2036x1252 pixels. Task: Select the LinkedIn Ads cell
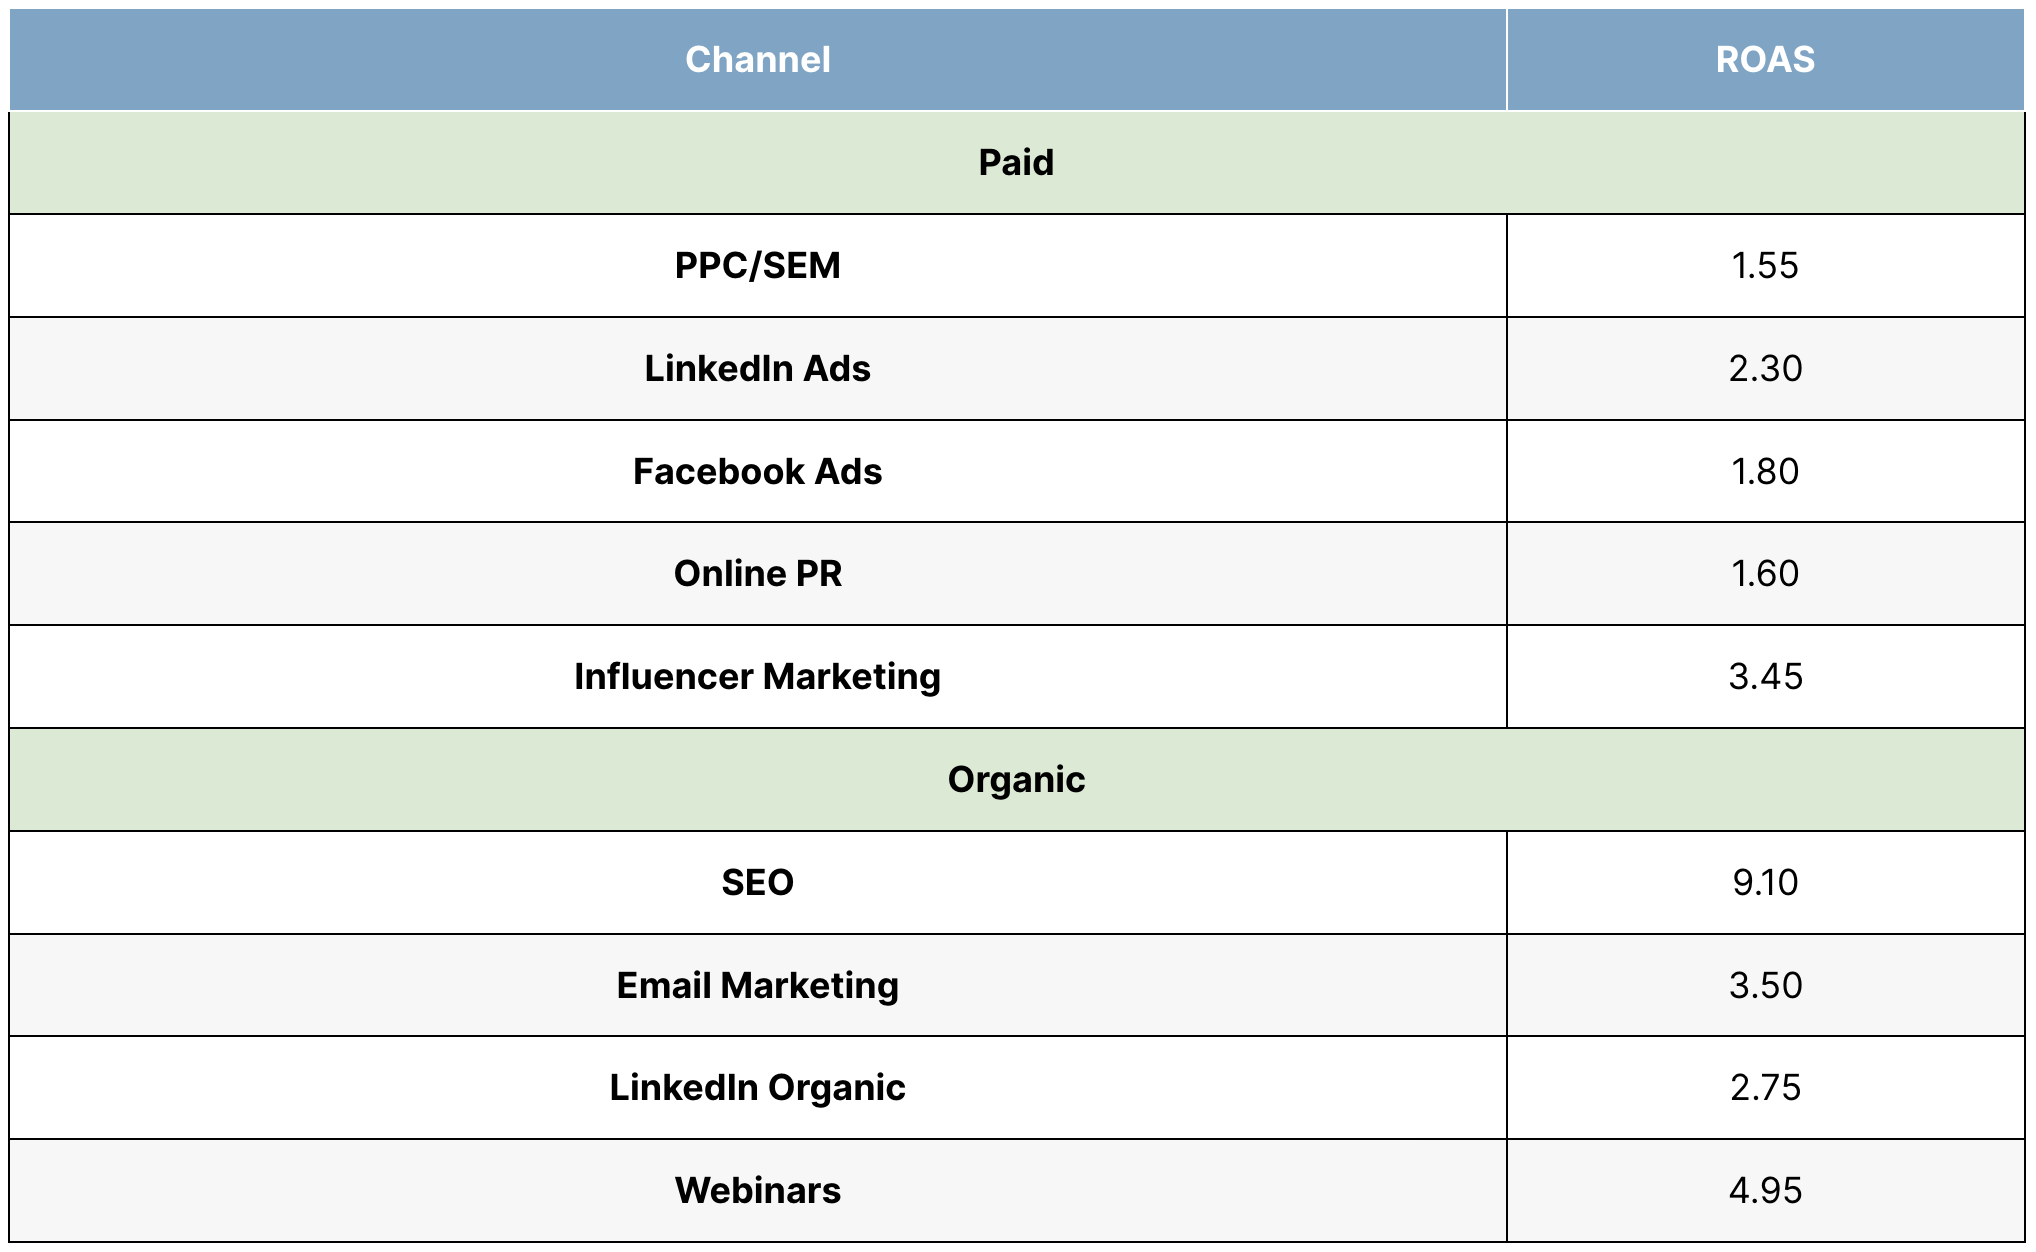coord(757,369)
